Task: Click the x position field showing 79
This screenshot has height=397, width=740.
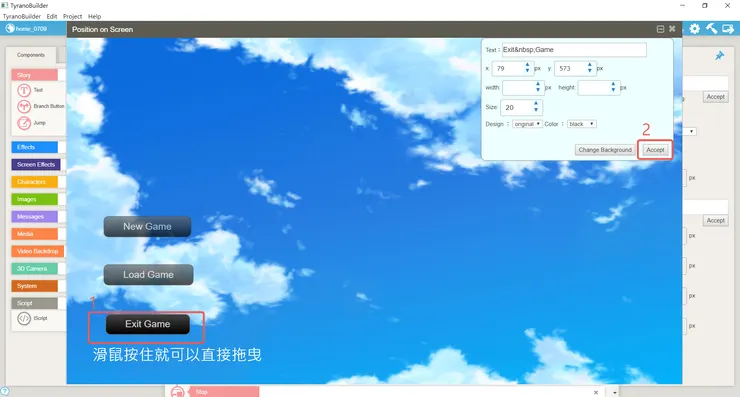Action: click(x=512, y=69)
